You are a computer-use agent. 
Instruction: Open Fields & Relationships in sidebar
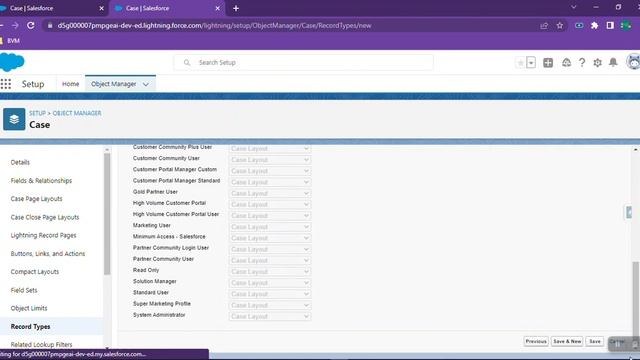point(41,180)
